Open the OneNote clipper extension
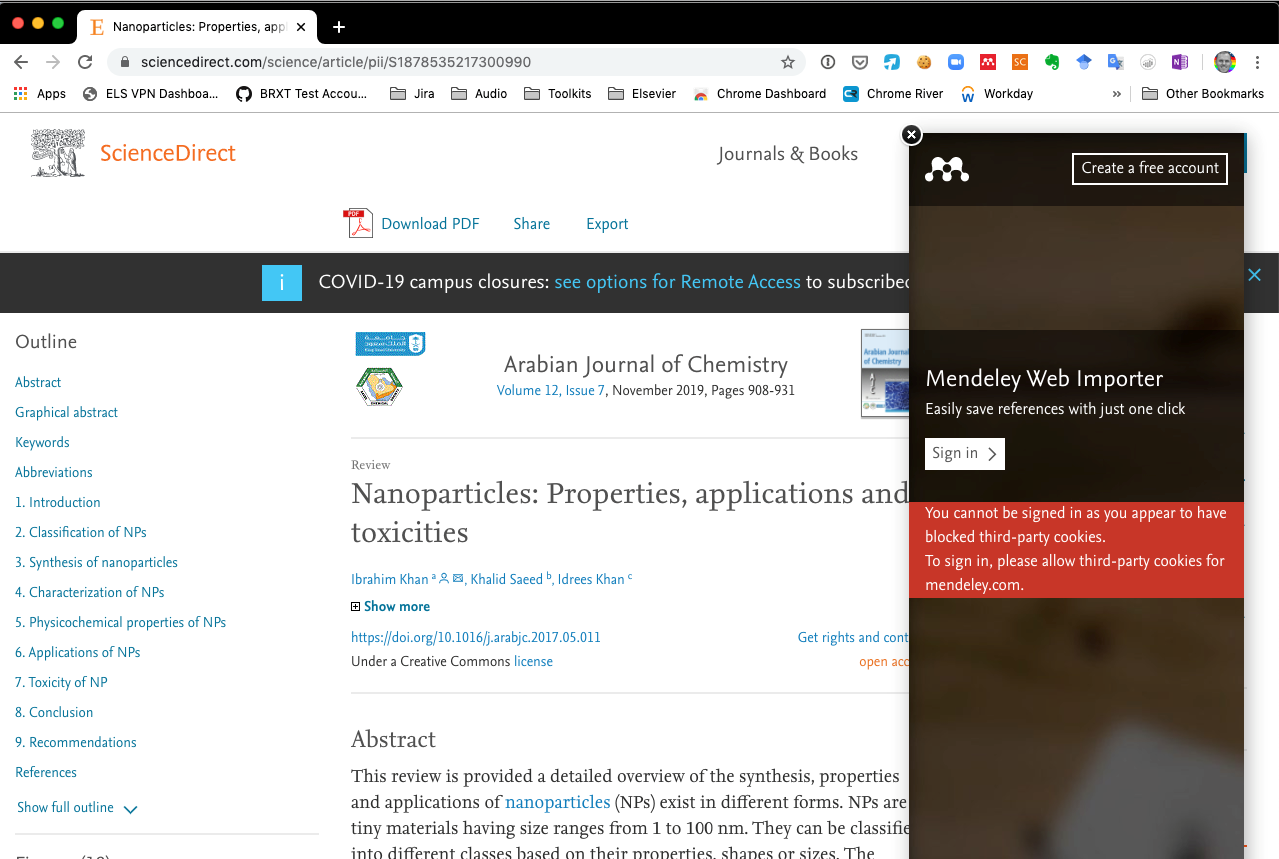Viewport: 1279px width, 859px height. point(1180,62)
